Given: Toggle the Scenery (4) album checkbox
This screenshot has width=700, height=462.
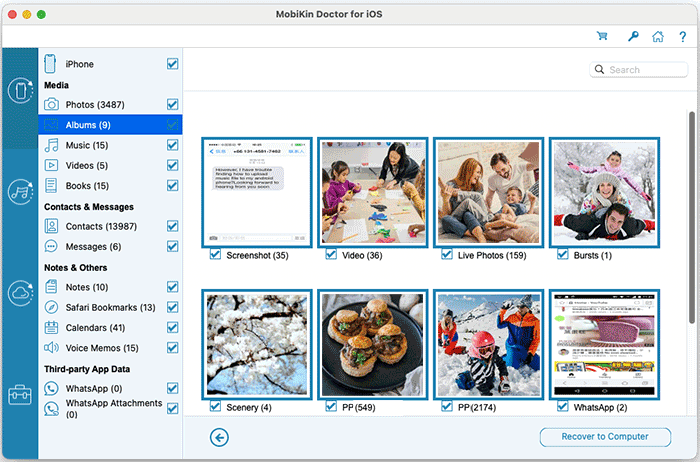Looking at the screenshot, I should click(215, 407).
